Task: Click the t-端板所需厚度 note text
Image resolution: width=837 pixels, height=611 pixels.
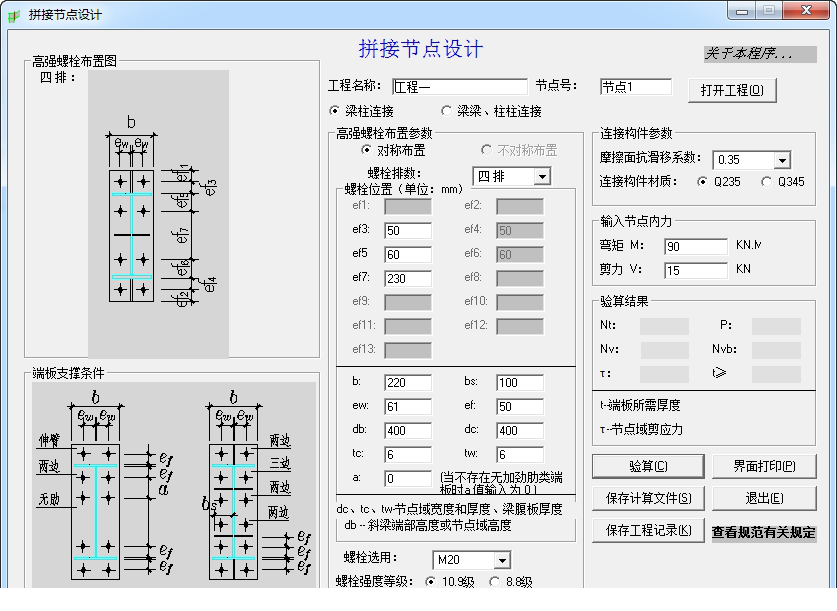Action: (x=640, y=406)
